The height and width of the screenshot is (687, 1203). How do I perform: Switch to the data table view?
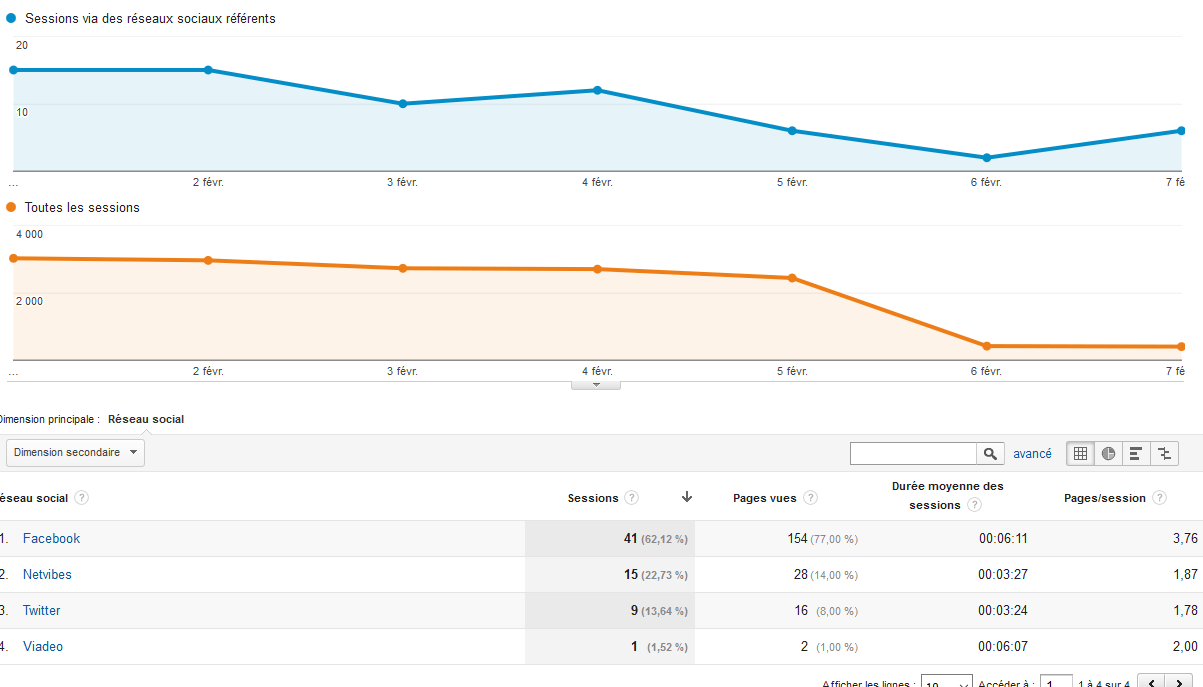pyautogui.click(x=1080, y=453)
